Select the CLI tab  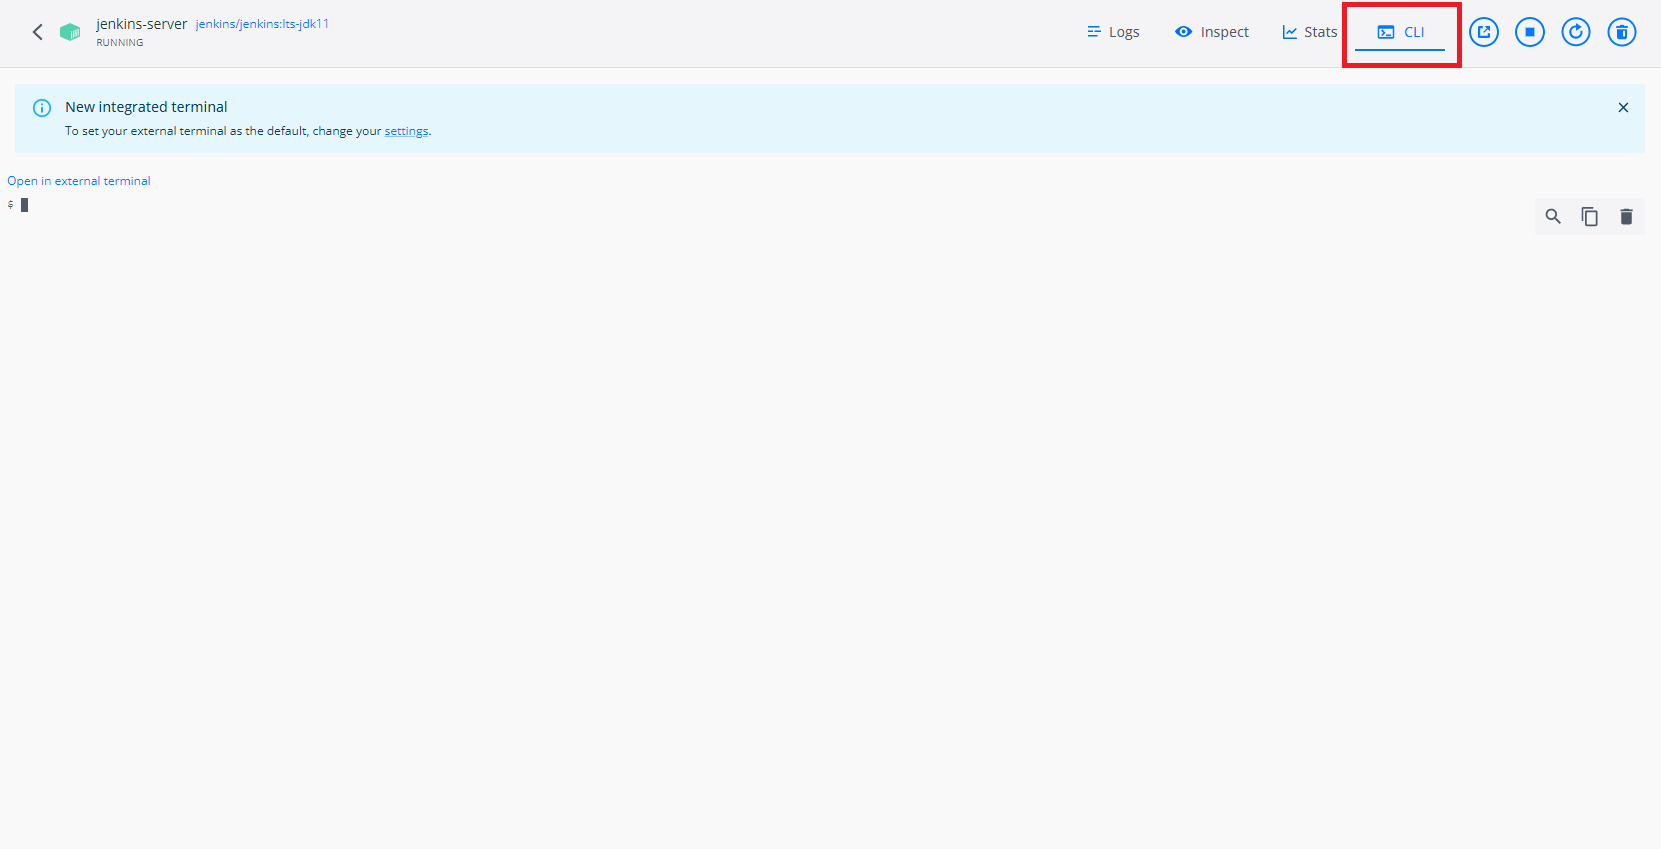(x=1400, y=32)
